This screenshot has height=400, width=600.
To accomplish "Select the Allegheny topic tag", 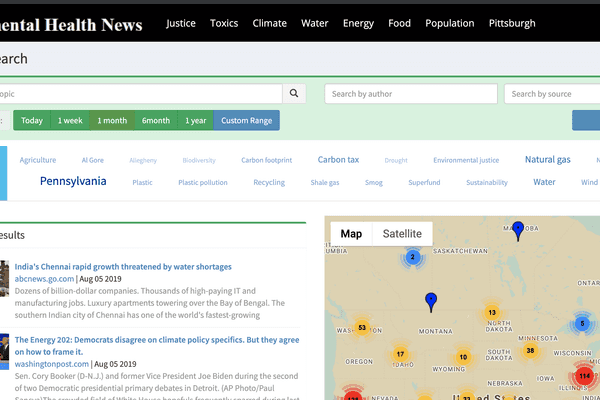I will (x=143, y=160).
